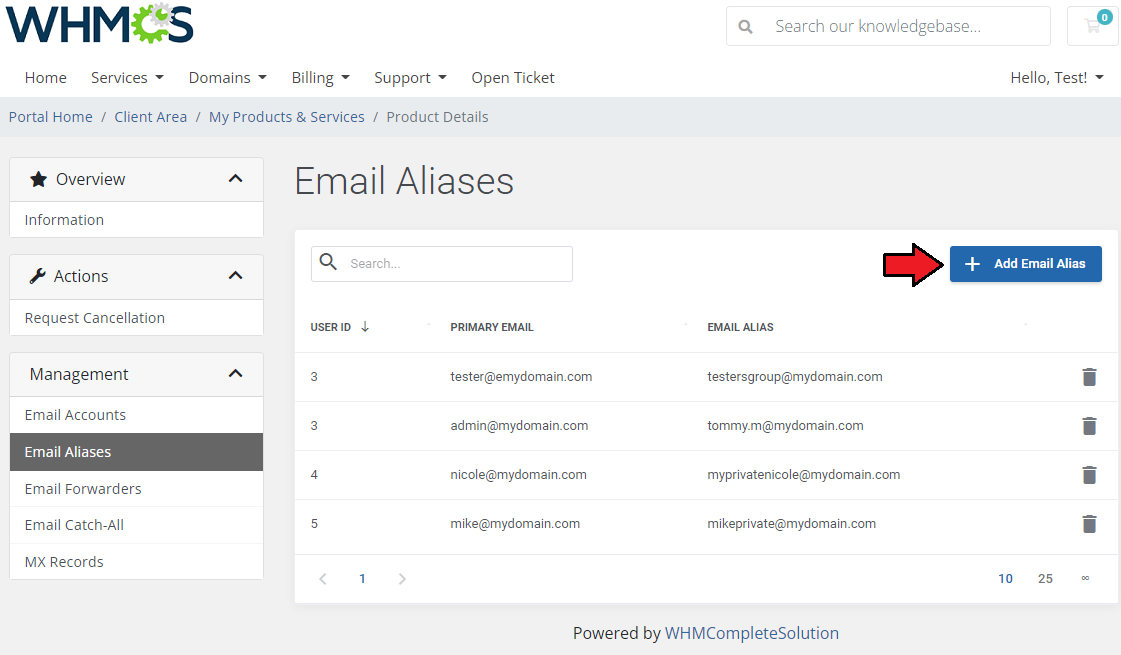Image resolution: width=1121 pixels, height=655 pixels.
Task: Click the knowledgebase search magnifier icon
Action: tap(745, 27)
